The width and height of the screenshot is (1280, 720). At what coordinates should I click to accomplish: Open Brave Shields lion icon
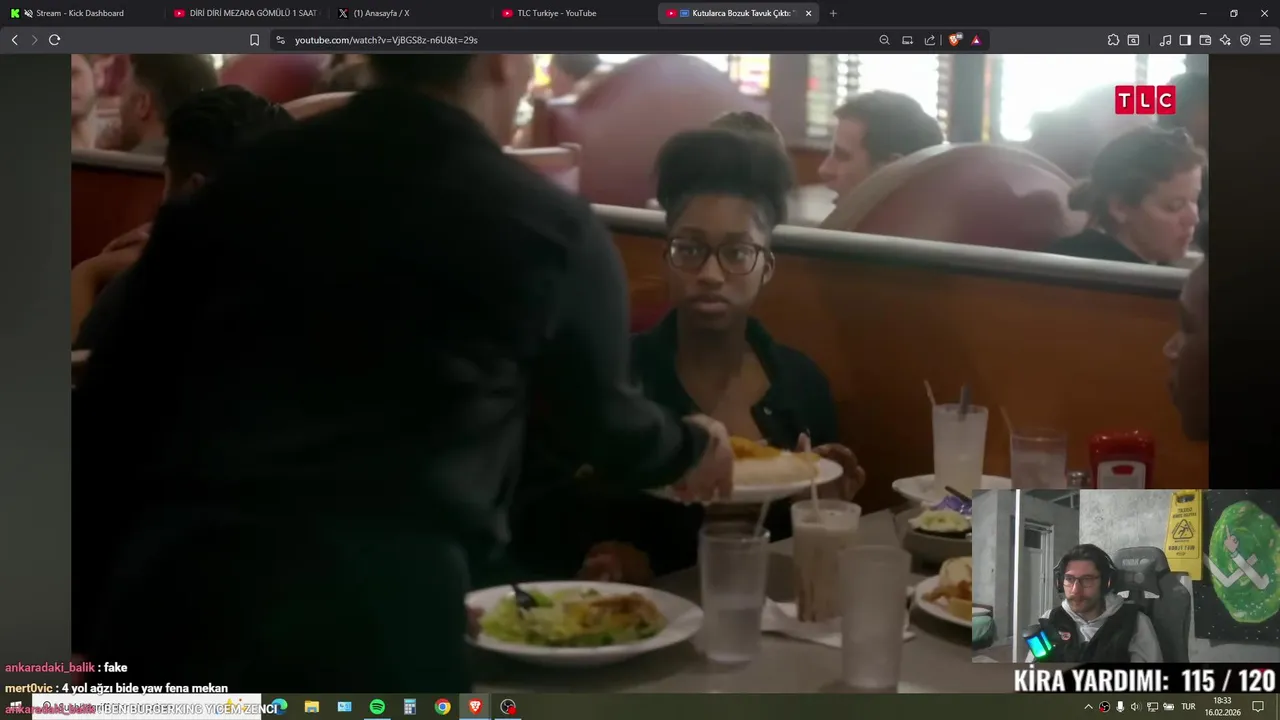[955, 40]
